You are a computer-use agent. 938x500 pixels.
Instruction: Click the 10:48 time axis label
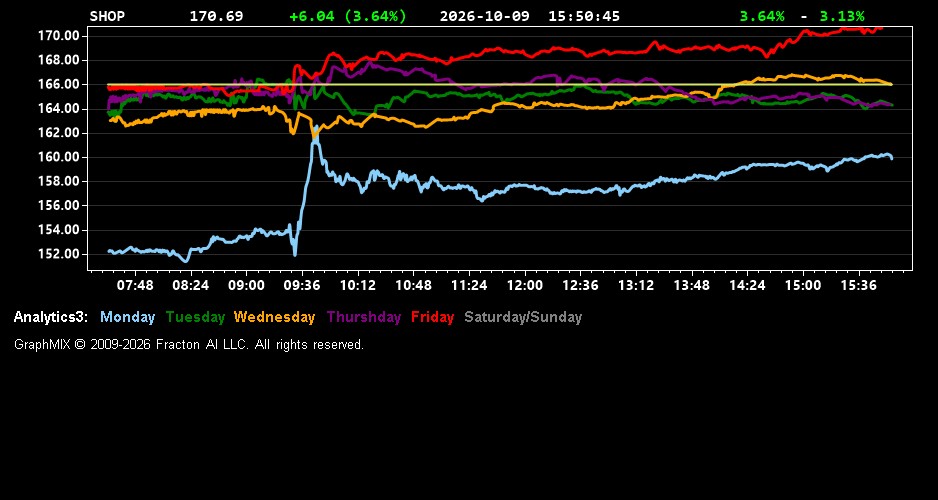(x=413, y=286)
